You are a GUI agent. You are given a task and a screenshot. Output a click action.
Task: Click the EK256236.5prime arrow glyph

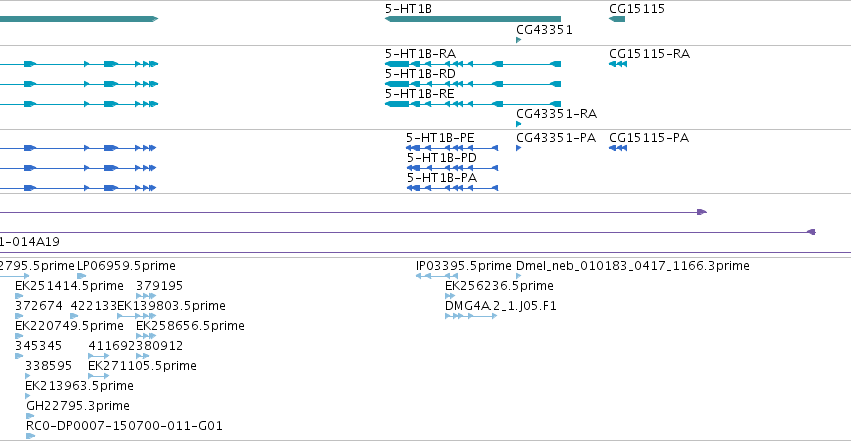pyautogui.click(x=450, y=296)
